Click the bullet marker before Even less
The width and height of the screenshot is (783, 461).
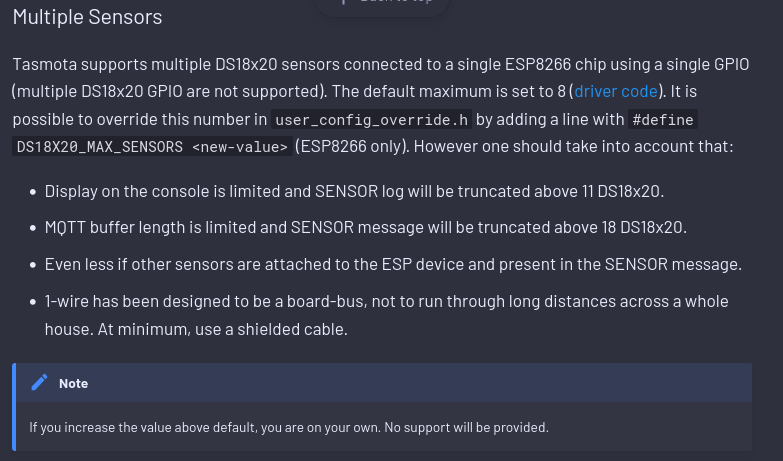tap(33, 265)
